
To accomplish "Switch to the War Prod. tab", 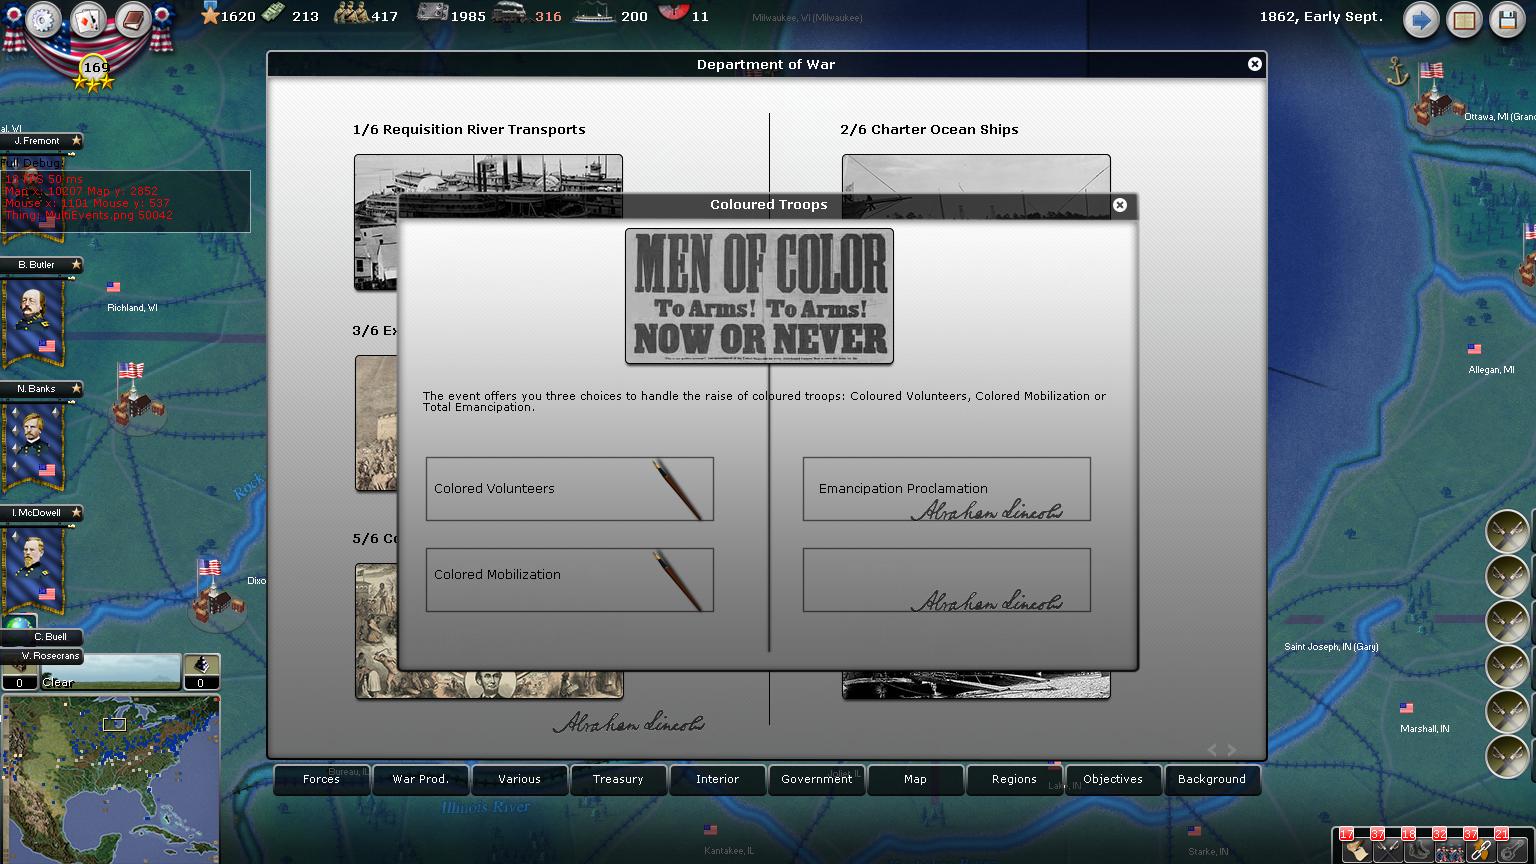I will point(420,779).
